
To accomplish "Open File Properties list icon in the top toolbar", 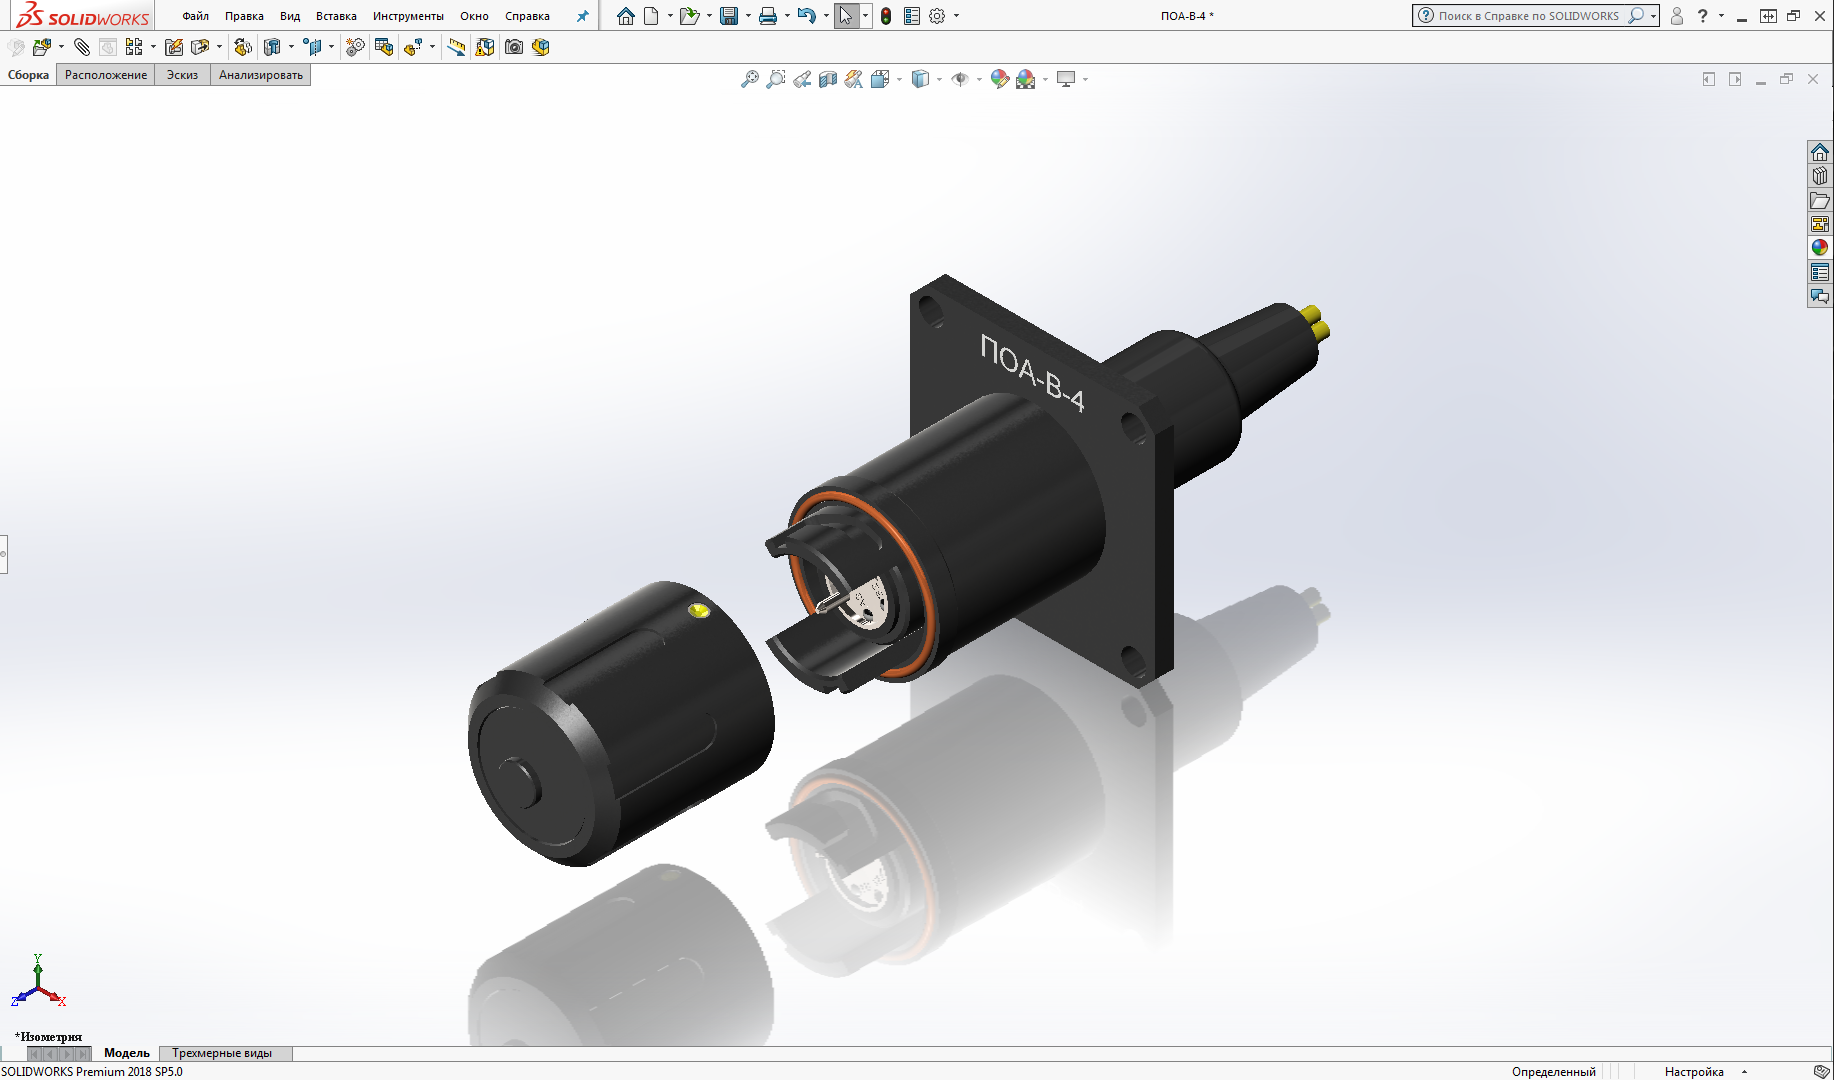I will tap(912, 16).
